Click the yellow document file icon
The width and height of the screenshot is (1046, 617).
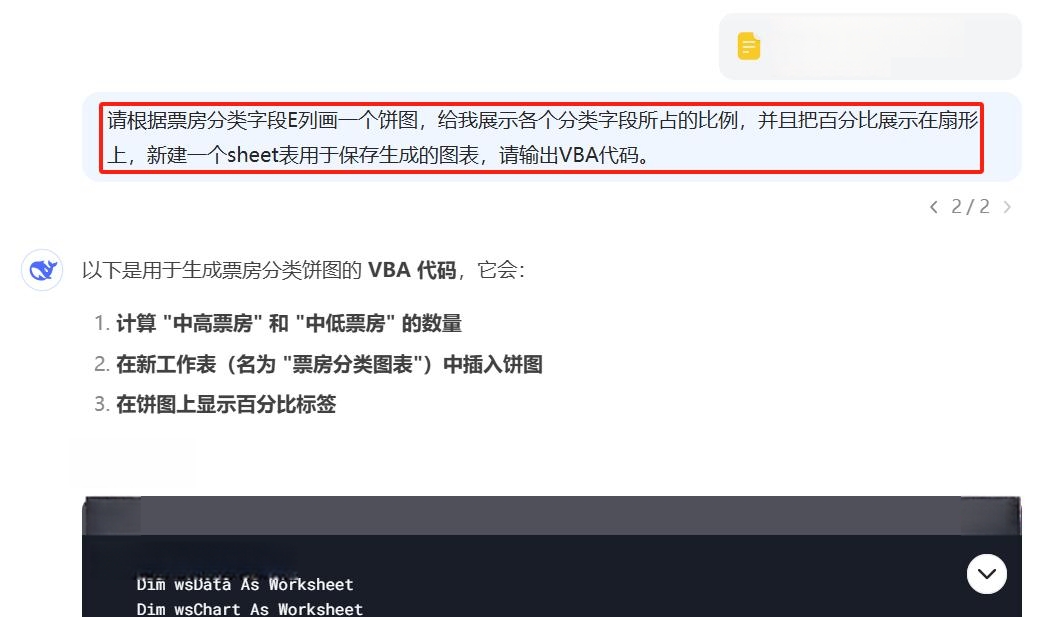(x=748, y=46)
